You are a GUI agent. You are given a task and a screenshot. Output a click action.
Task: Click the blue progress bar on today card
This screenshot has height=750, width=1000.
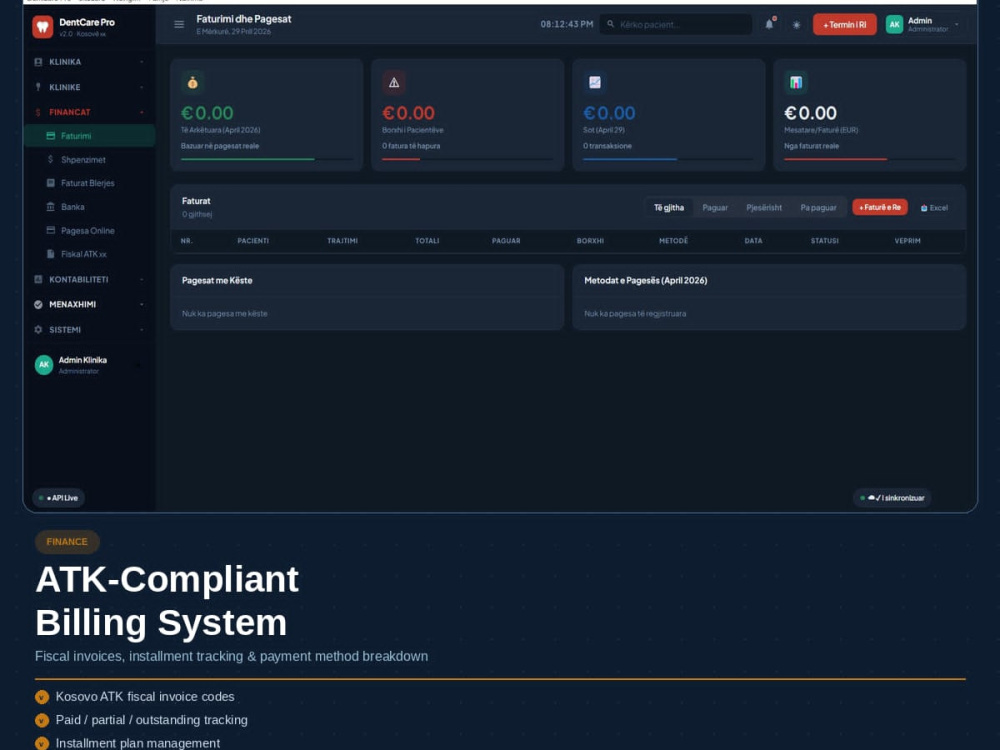point(629,159)
